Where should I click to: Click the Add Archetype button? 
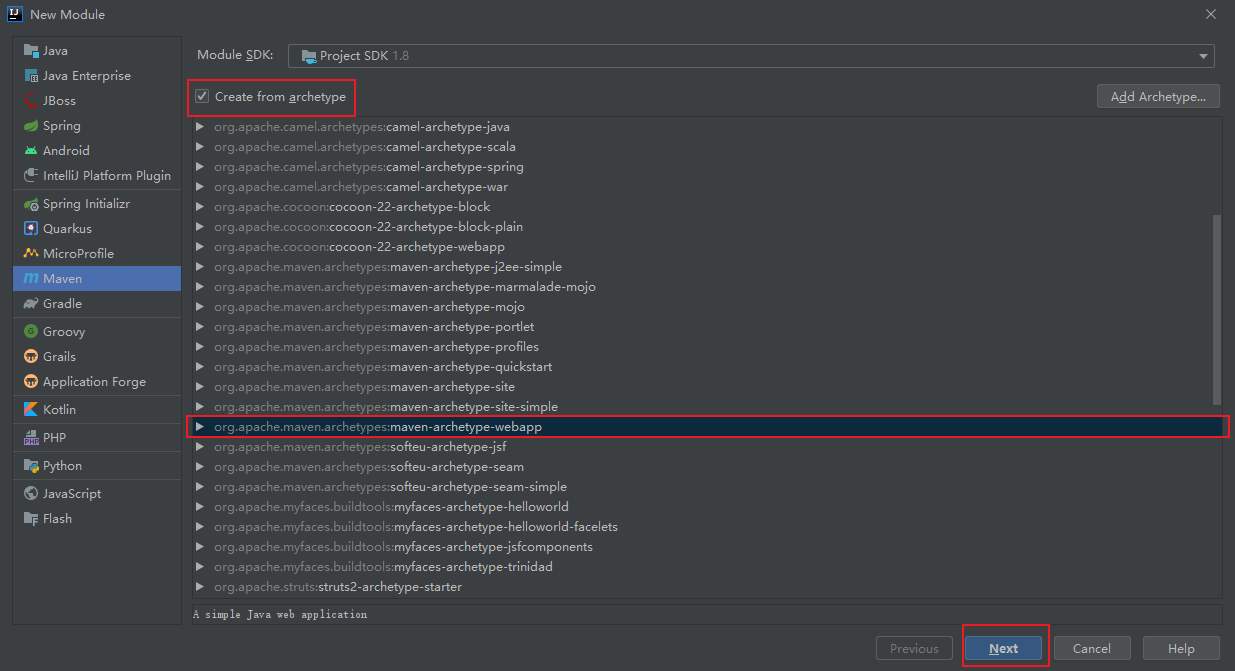pos(1159,96)
